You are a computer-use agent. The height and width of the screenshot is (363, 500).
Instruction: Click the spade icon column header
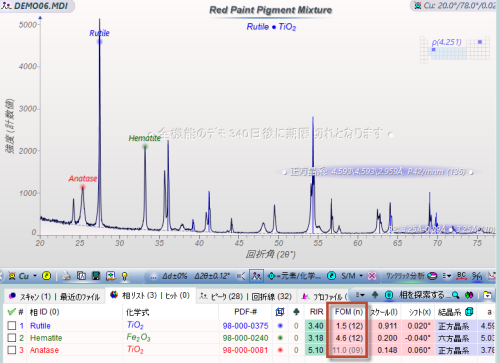[x=296, y=312]
